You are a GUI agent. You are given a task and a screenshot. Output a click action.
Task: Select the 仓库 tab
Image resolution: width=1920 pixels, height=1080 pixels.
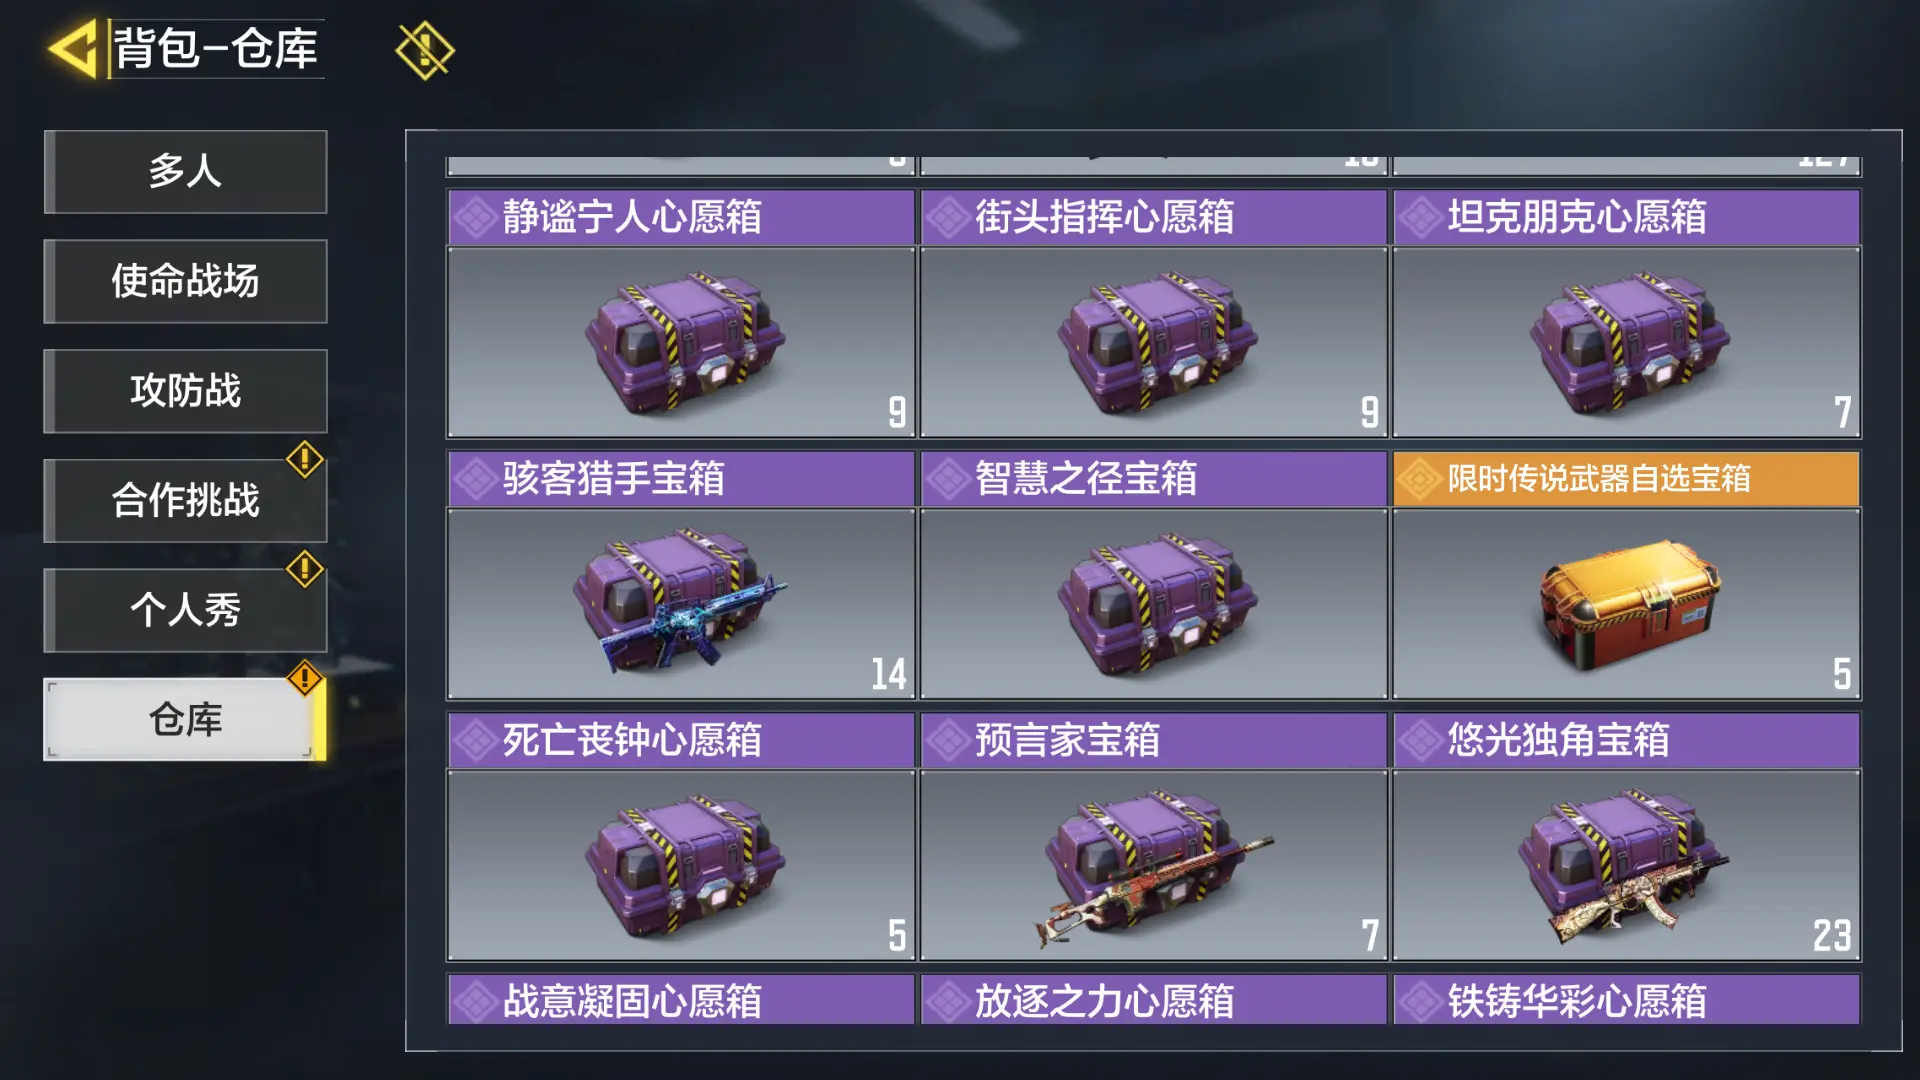pyautogui.click(x=185, y=720)
